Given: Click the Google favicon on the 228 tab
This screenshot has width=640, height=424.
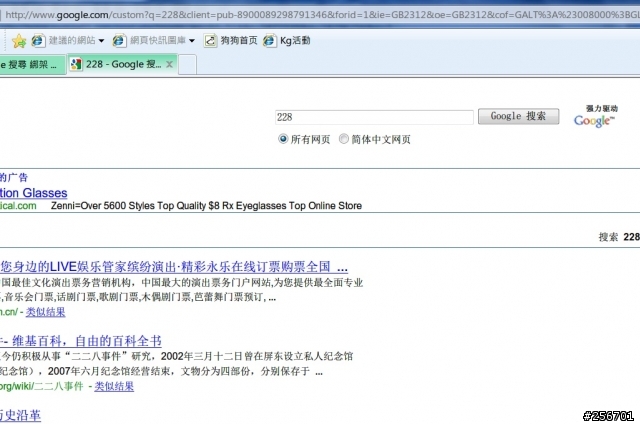Looking at the screenshot, I should (76, 64).
